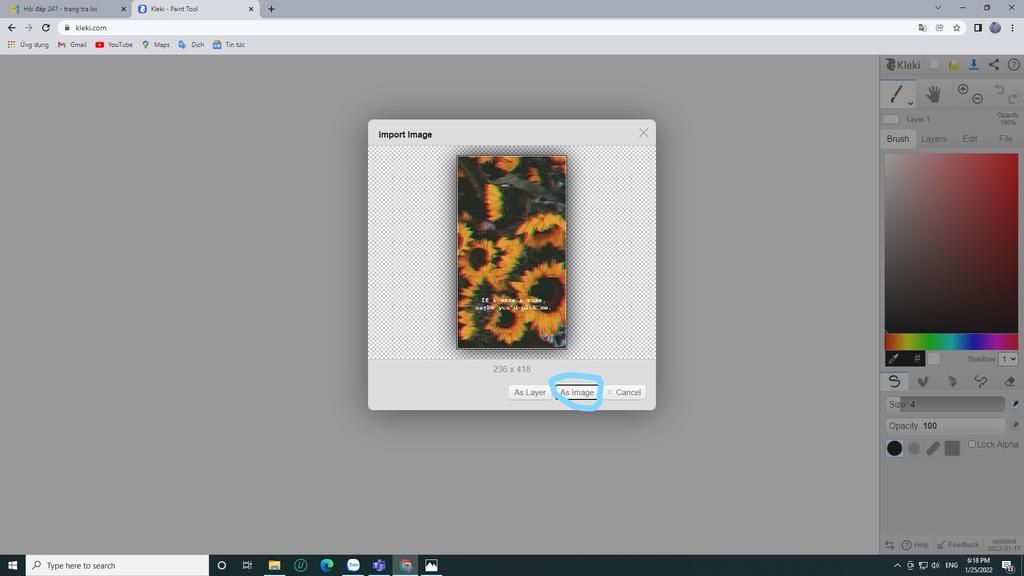1024x576 pixels.
Task: Open the Maps bookmark
Action: point(156,44)
